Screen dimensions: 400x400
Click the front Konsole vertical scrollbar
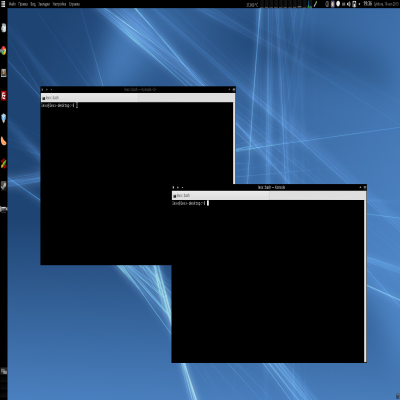click(x=365, y=281)
